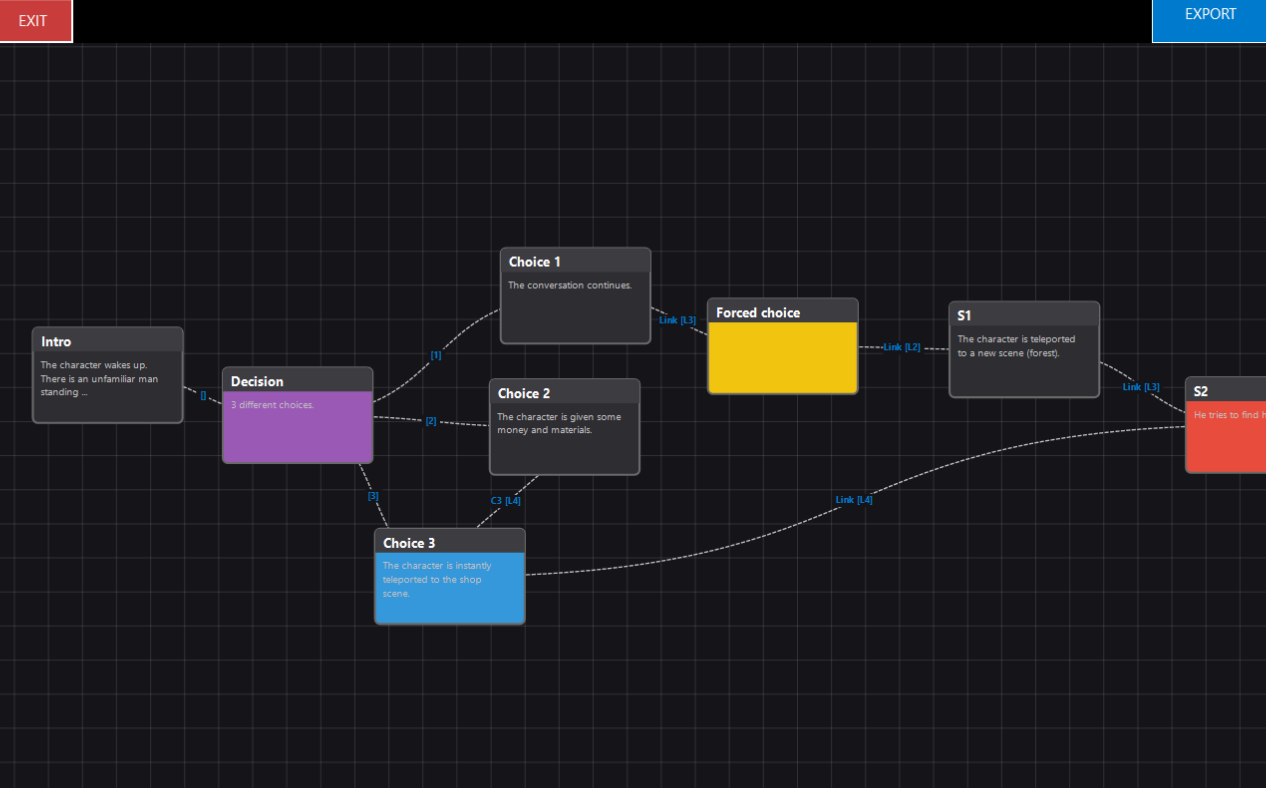Viewport: 1266px width, 788px height.
Task: Click the yellow Forced choice node body
Action: [783, 358]
